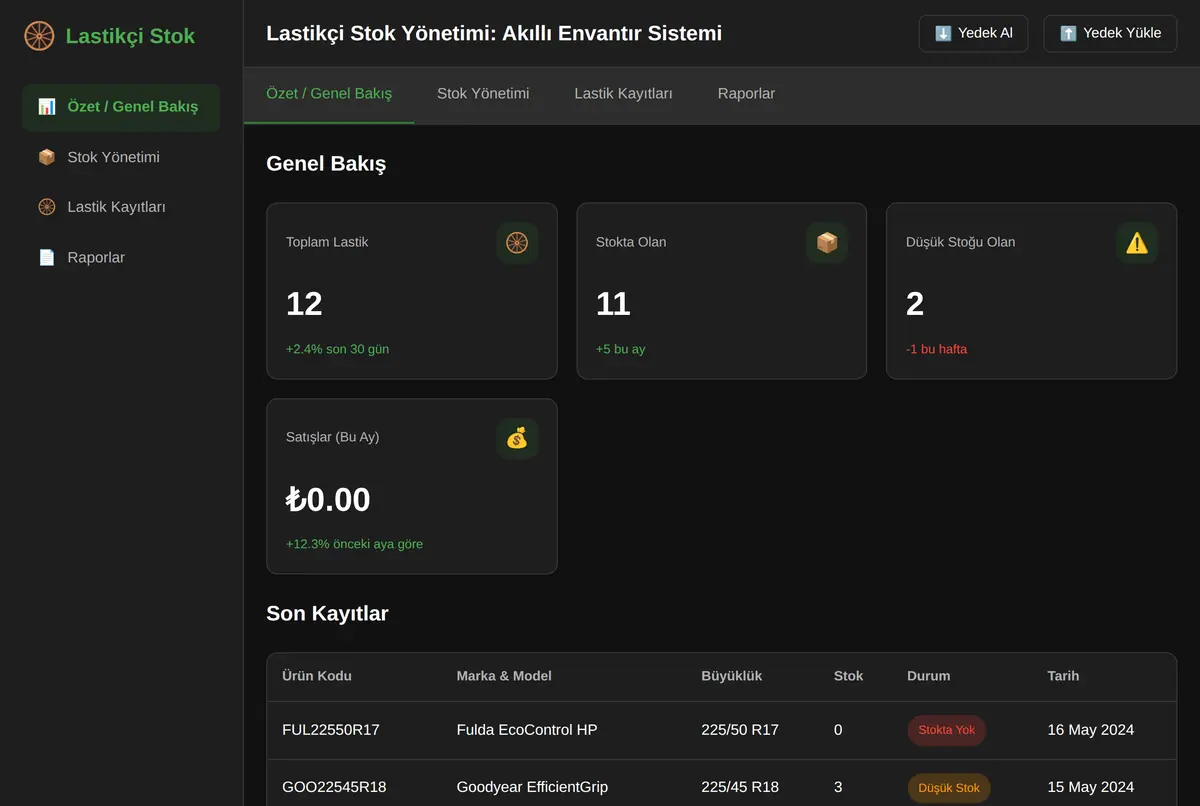The image size is (1200, 806).
Task: Click the Ürün Kodu column header
Action: (x=317, y=676)
